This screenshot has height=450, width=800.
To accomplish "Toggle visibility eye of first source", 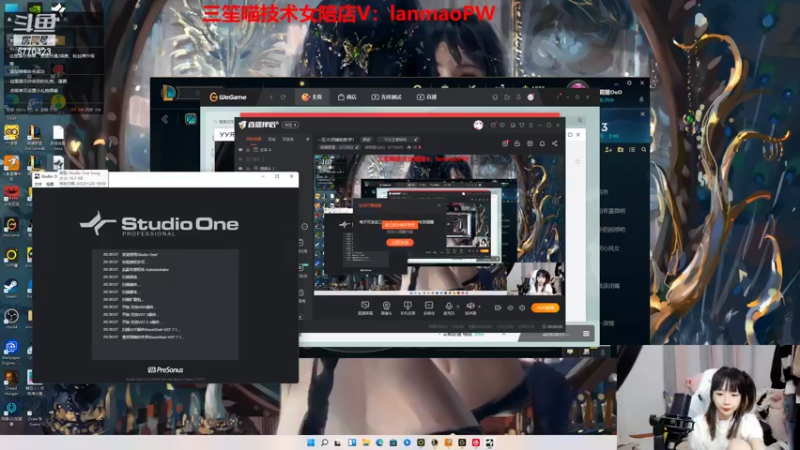I will 240,150.
